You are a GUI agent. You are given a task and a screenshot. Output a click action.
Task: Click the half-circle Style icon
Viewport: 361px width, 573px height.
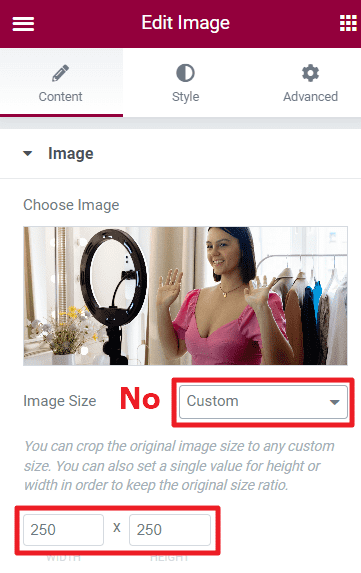185,73
